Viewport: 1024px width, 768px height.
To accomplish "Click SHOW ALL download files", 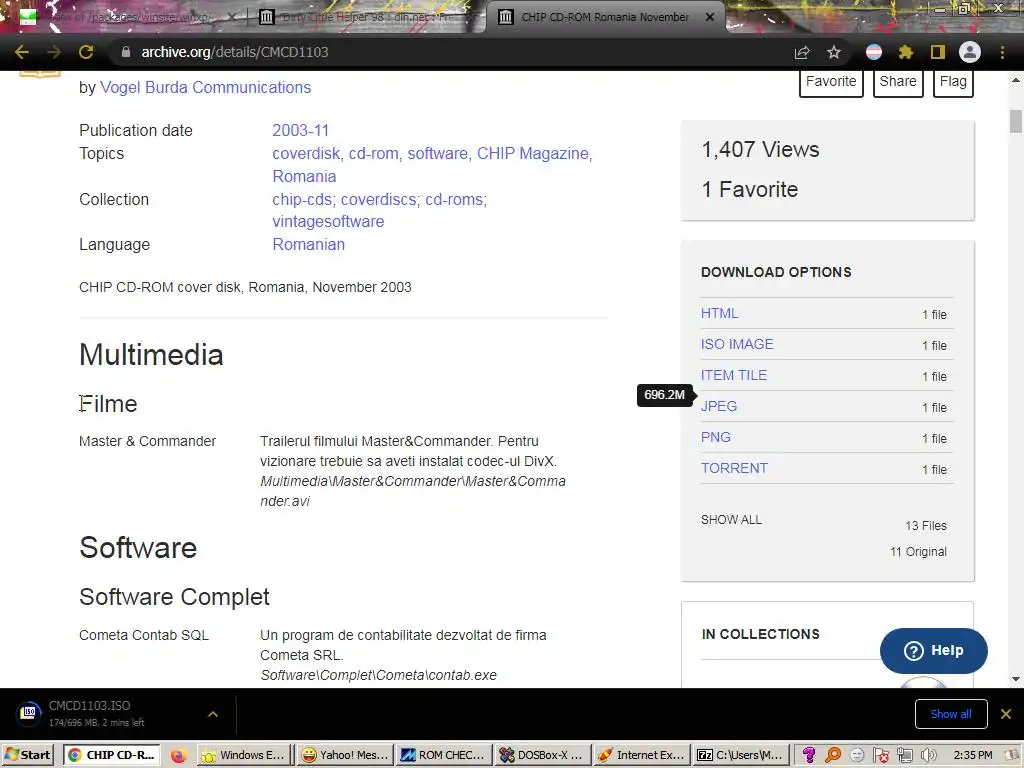I will pyautogui.click(x=731, y=520).
